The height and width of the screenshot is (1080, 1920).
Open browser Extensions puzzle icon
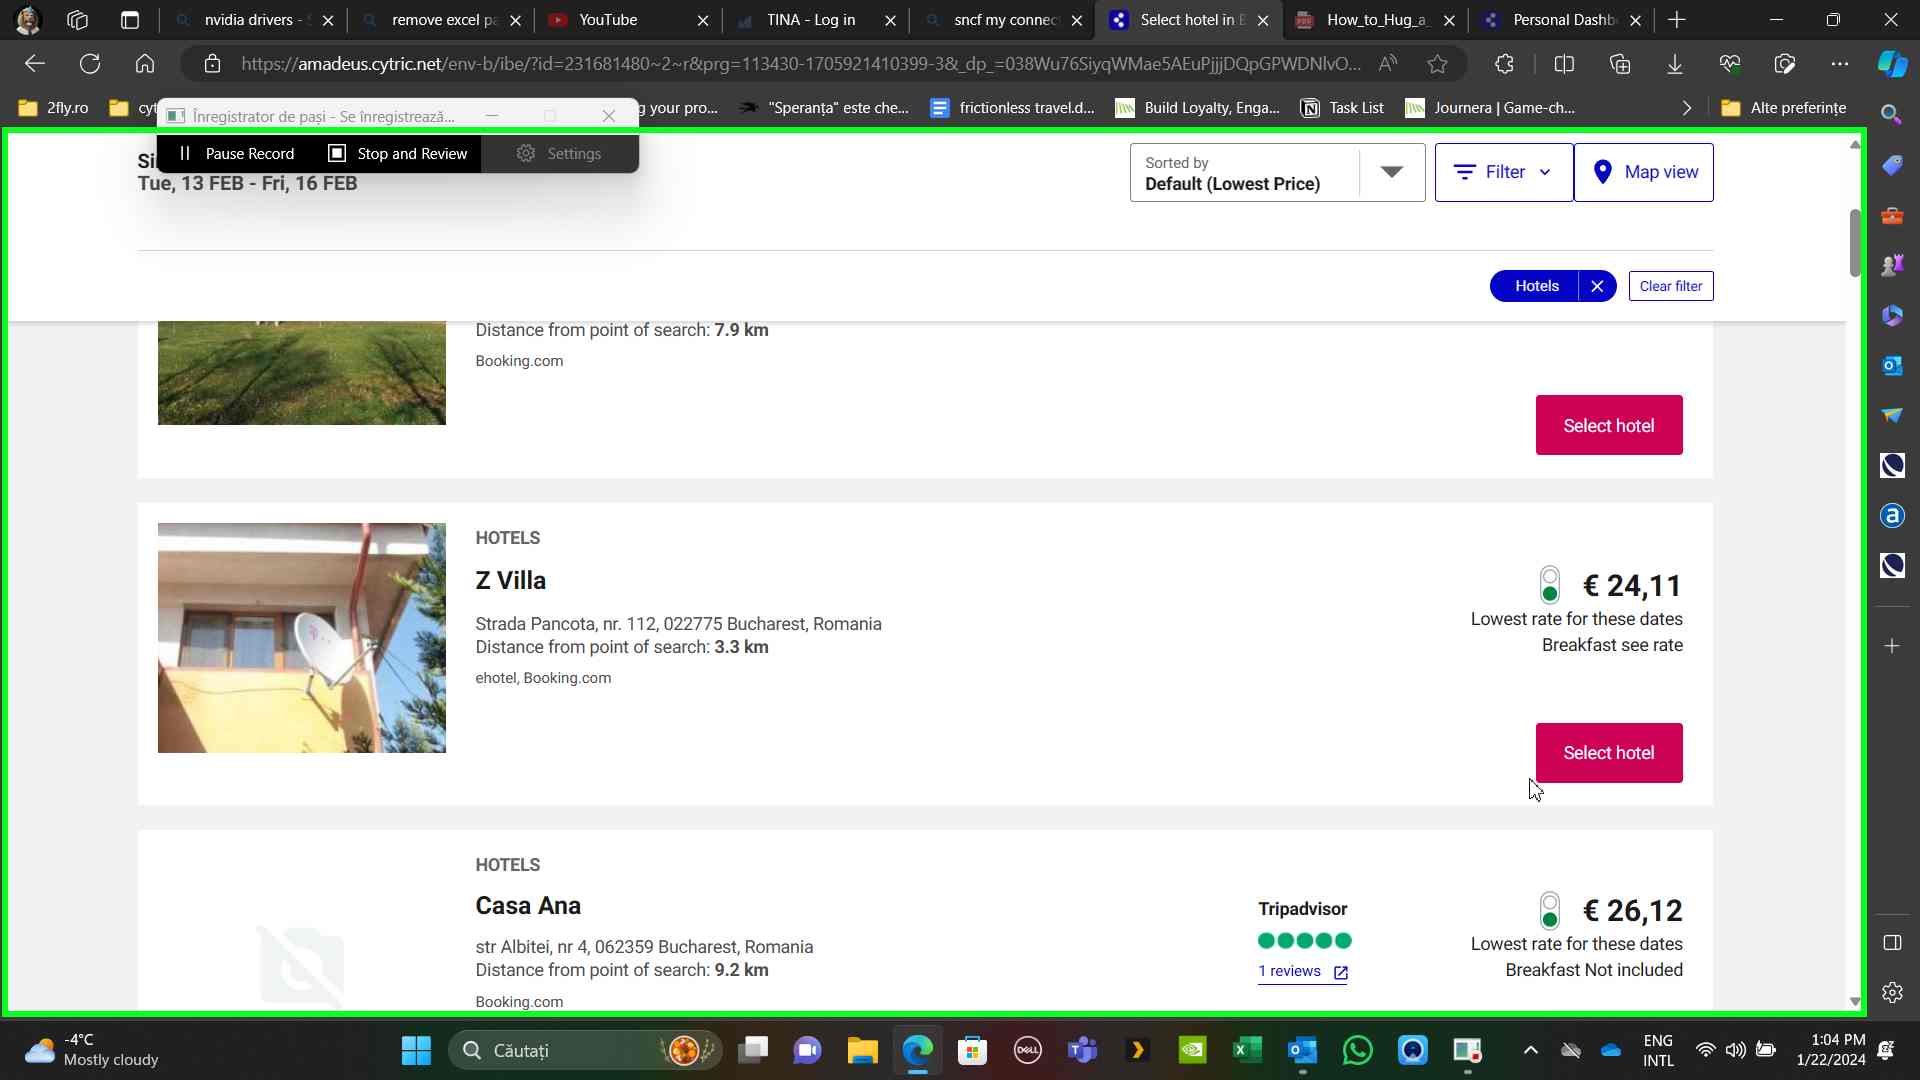tap(1504, 64)
